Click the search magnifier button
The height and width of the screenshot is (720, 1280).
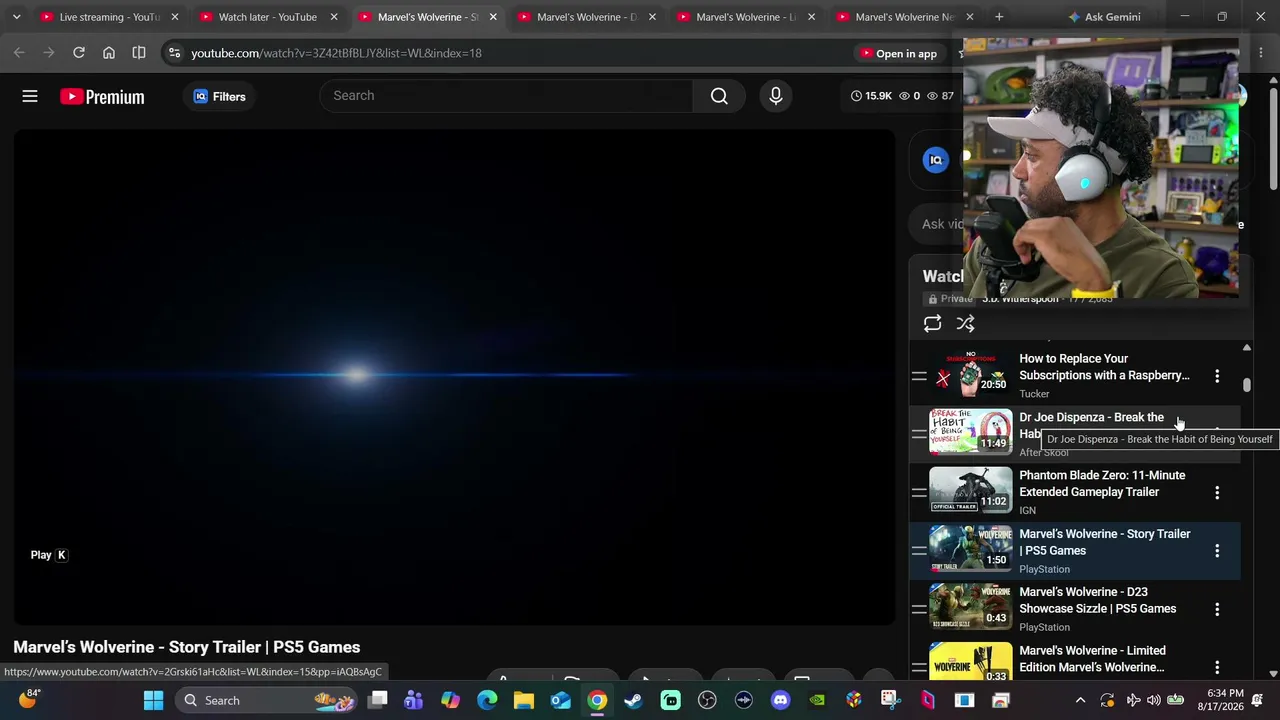(x=719, y=96)
